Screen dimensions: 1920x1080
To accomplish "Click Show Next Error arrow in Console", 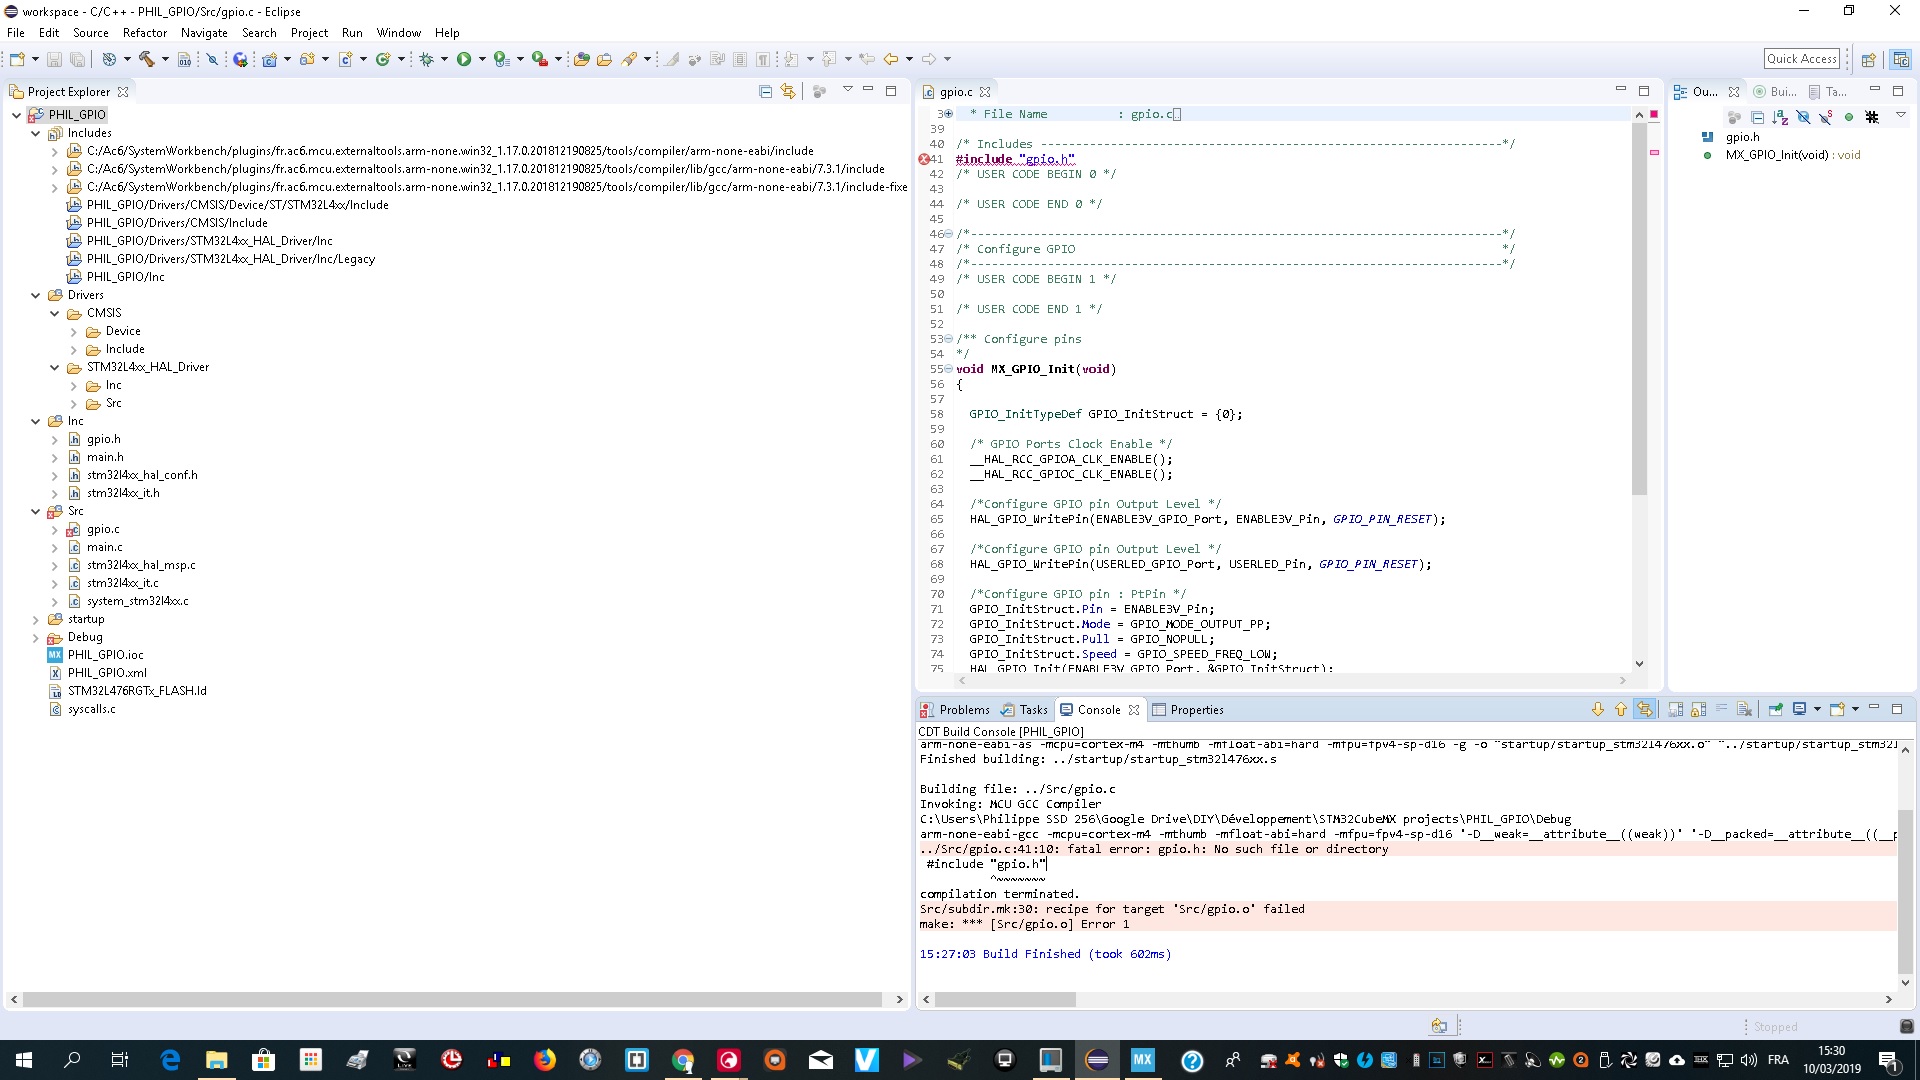I will [1597, 709].
